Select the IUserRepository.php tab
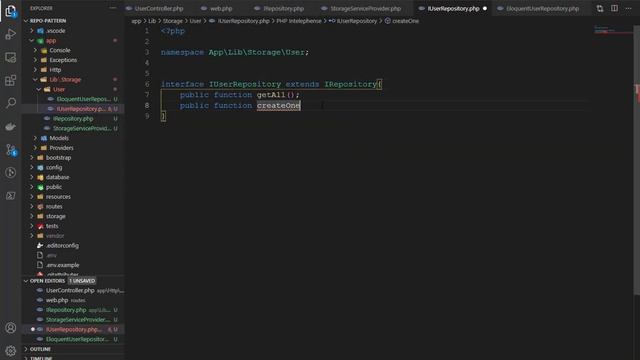 tap(453, 8)
